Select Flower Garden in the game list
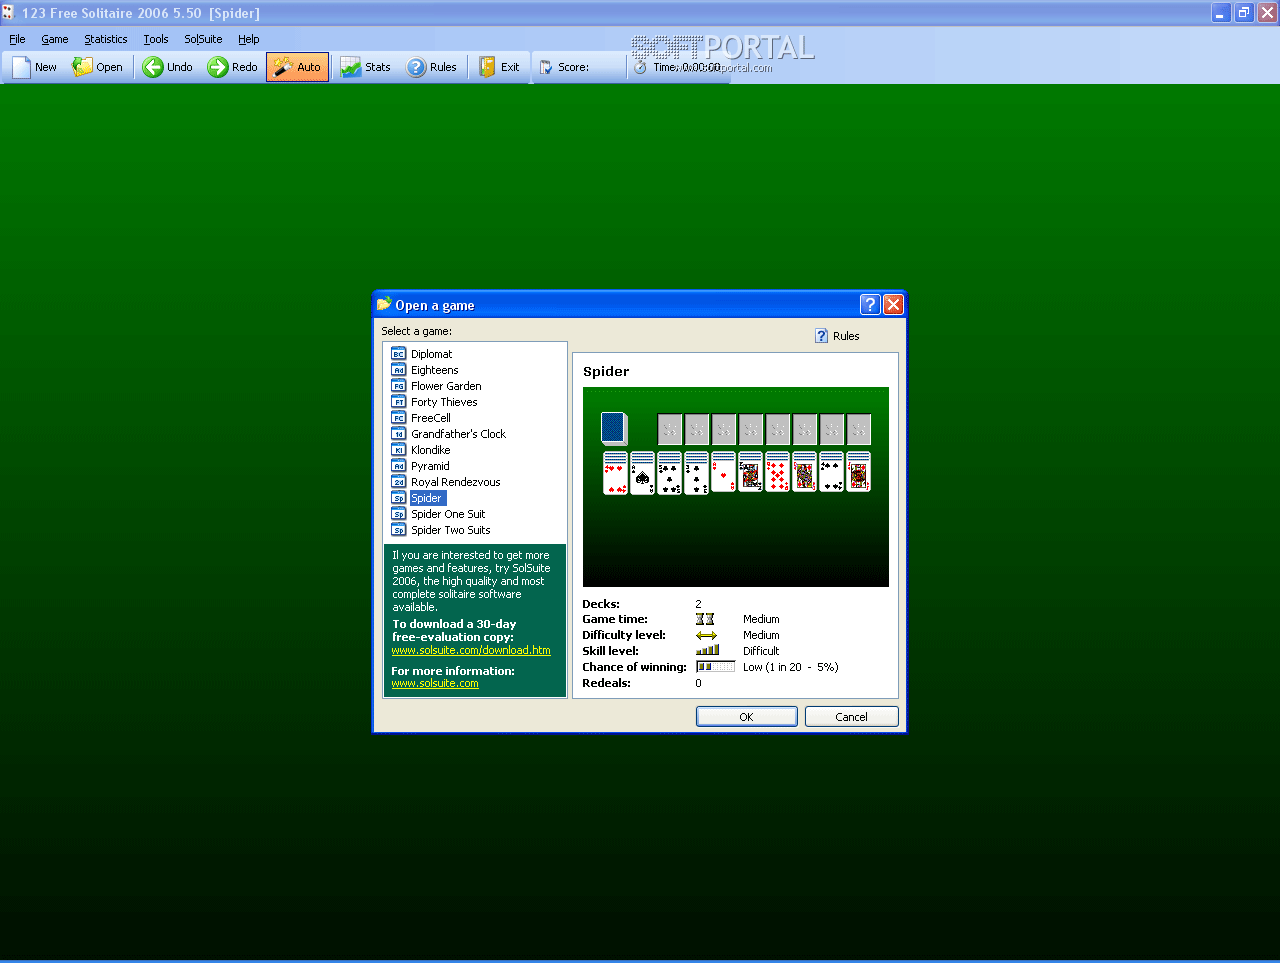This screenshot has width=1280, height=963. click(x=446, y=386)
